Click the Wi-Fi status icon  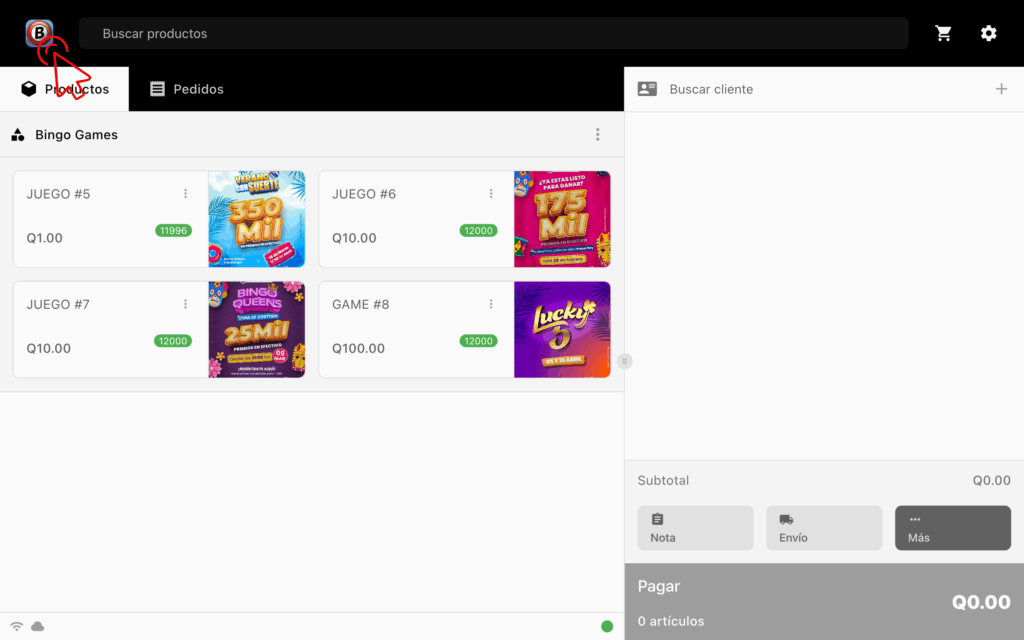[x=17, y=627]
